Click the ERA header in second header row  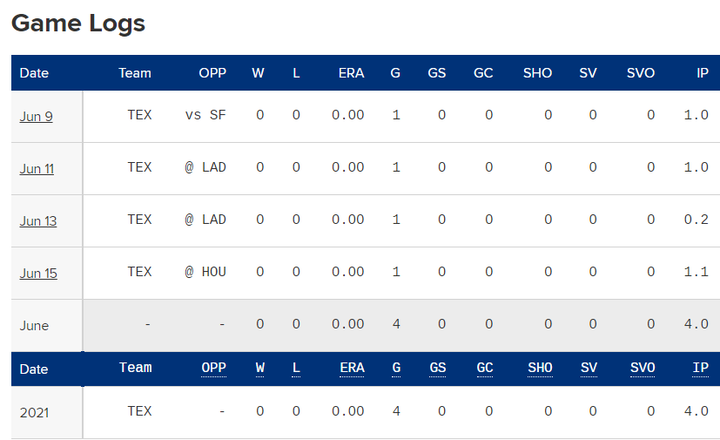coord(352,368)
